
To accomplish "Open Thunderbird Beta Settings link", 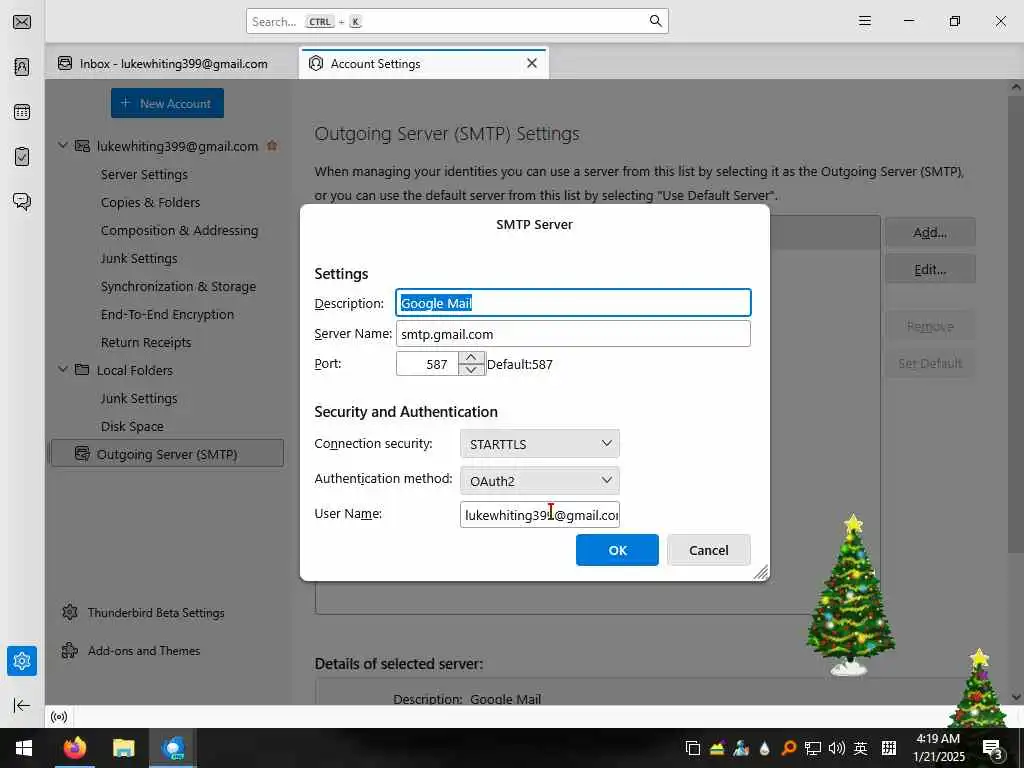I will click(x=156, y=613).
